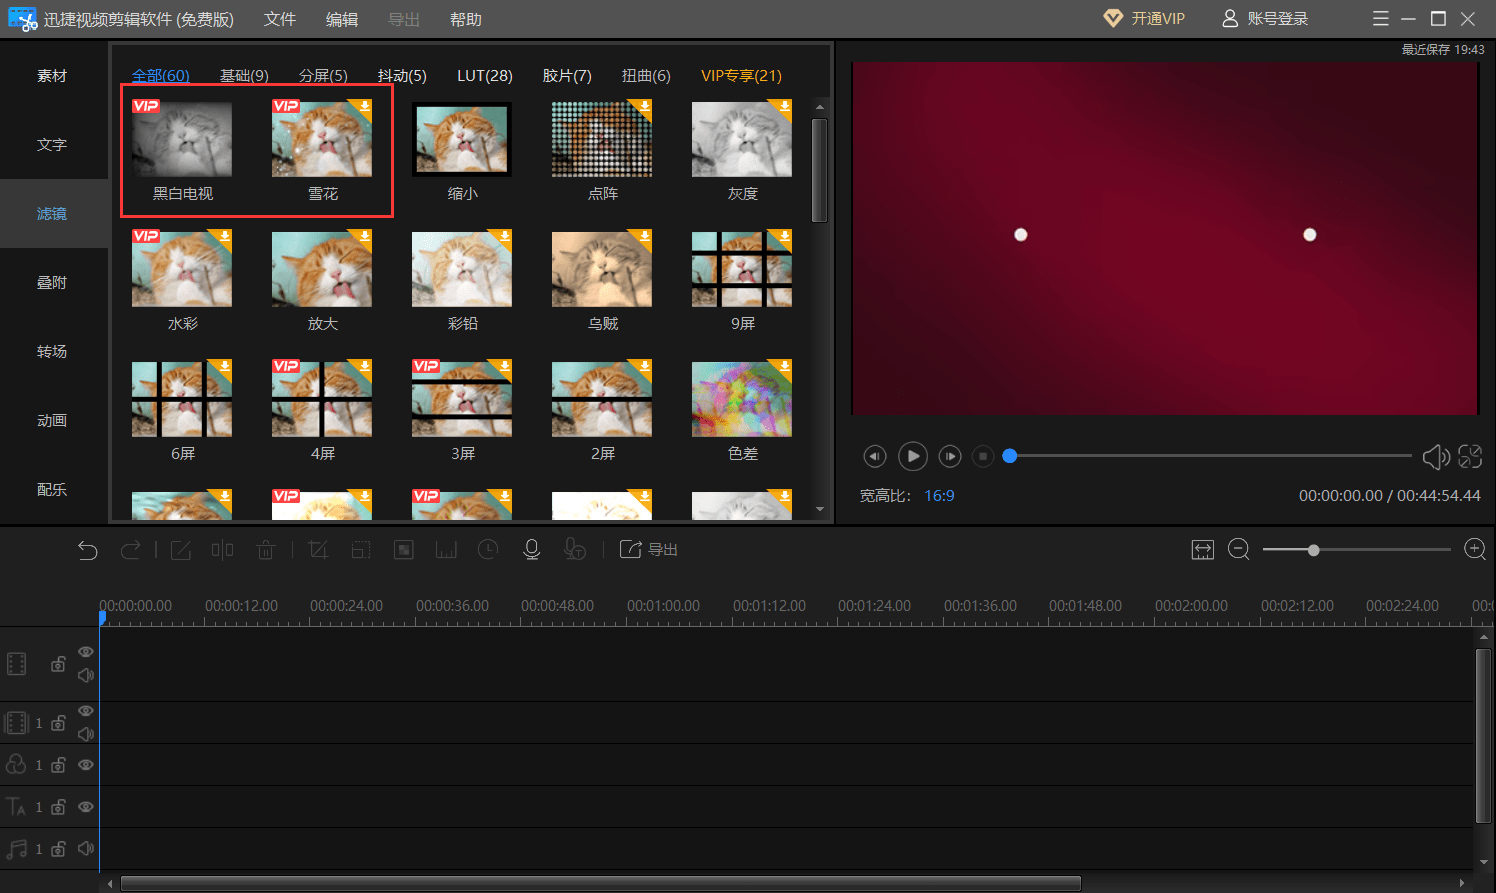Click filter list scrollbar down arrow
Image resolution: width=1496 pixels, height=893 pixels.
tap(820, 509)
